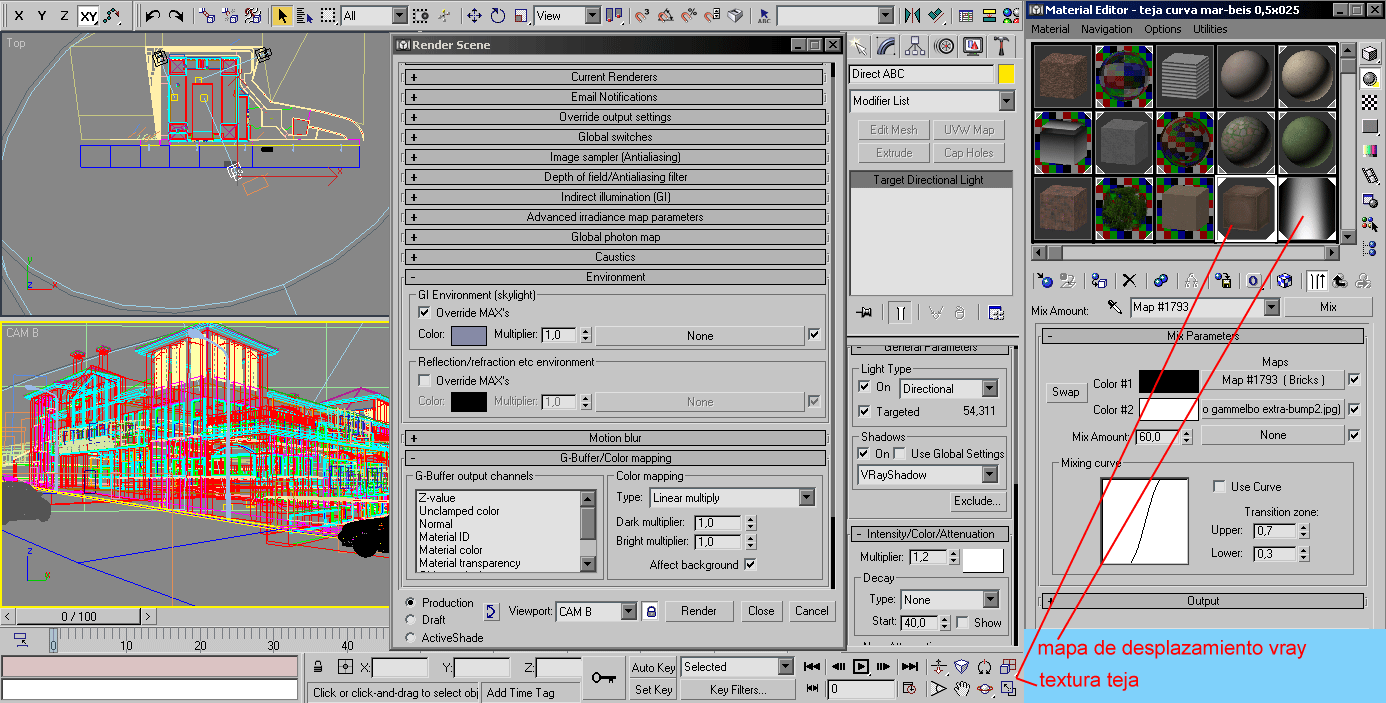Click Configure Modifier Sets icon
The width and height of the screenshot is (1386, 703).
coord(996,312)
